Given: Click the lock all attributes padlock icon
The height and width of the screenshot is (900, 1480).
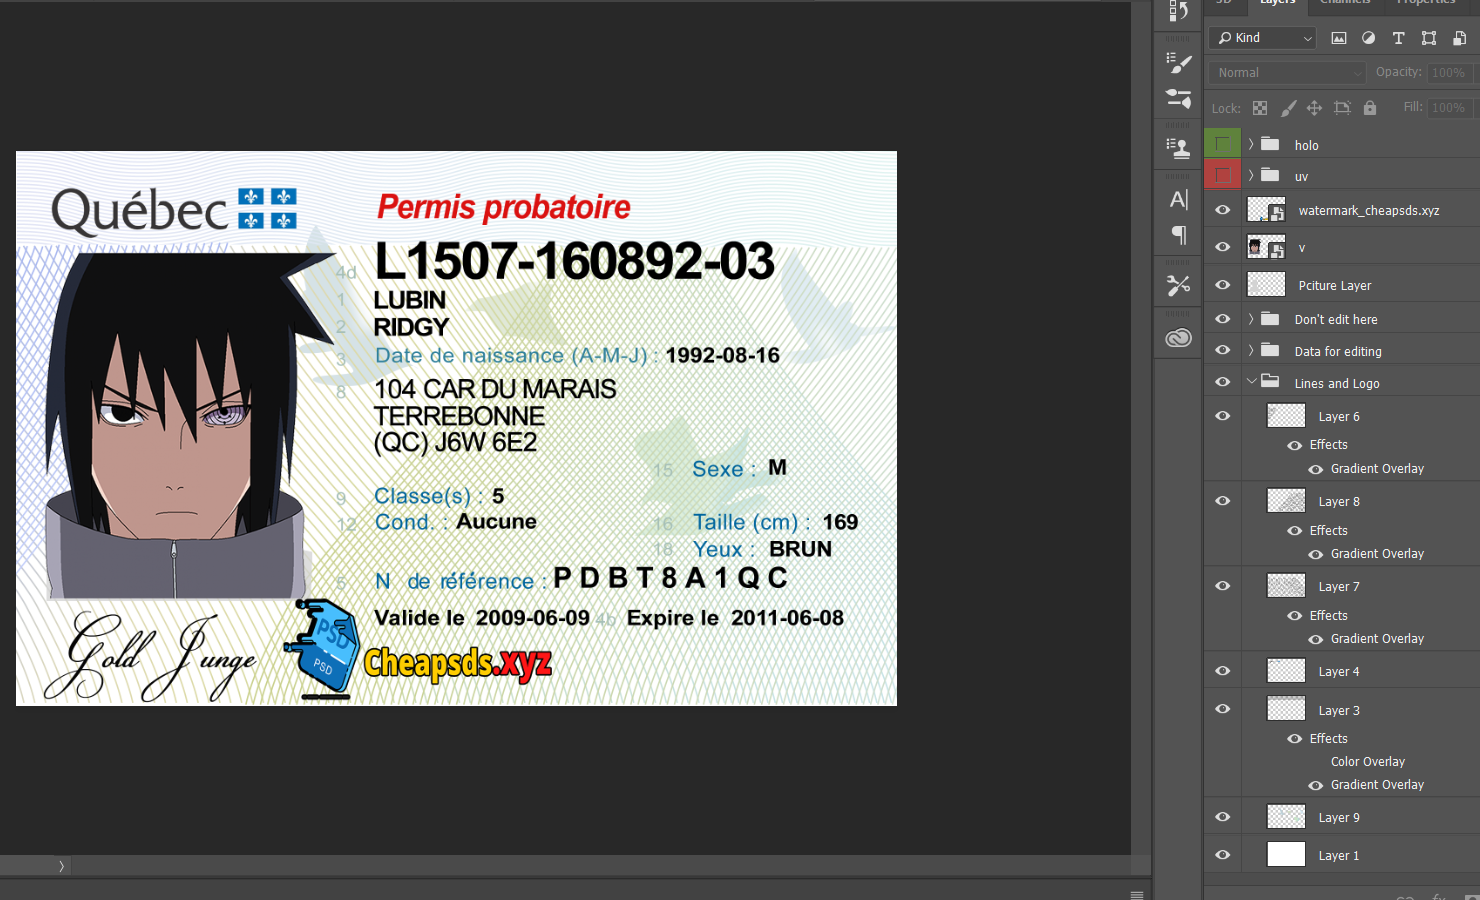Looking at the screenshot, I should point(1370,108).
